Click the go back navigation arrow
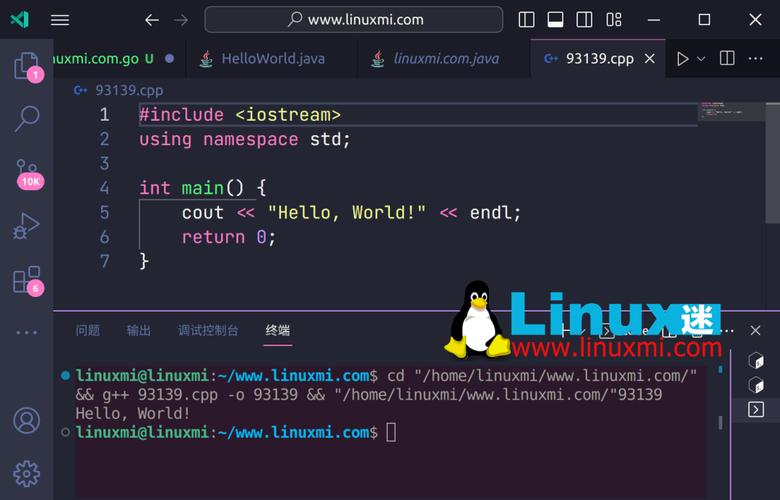 [152, 20]
